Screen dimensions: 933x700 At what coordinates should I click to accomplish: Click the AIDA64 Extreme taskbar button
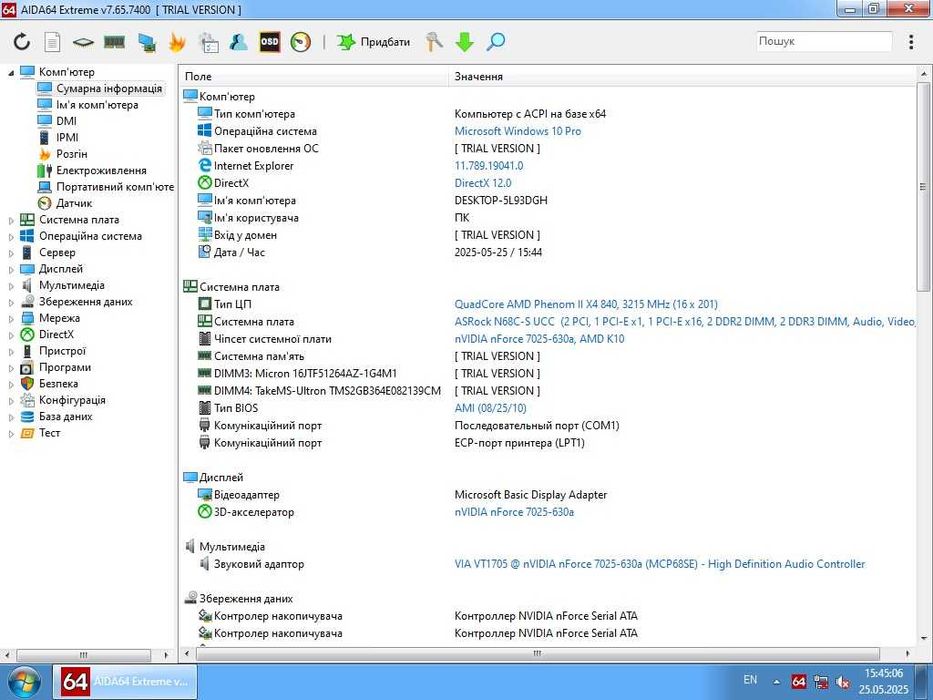pyautogui.click(x=126, y=682)
